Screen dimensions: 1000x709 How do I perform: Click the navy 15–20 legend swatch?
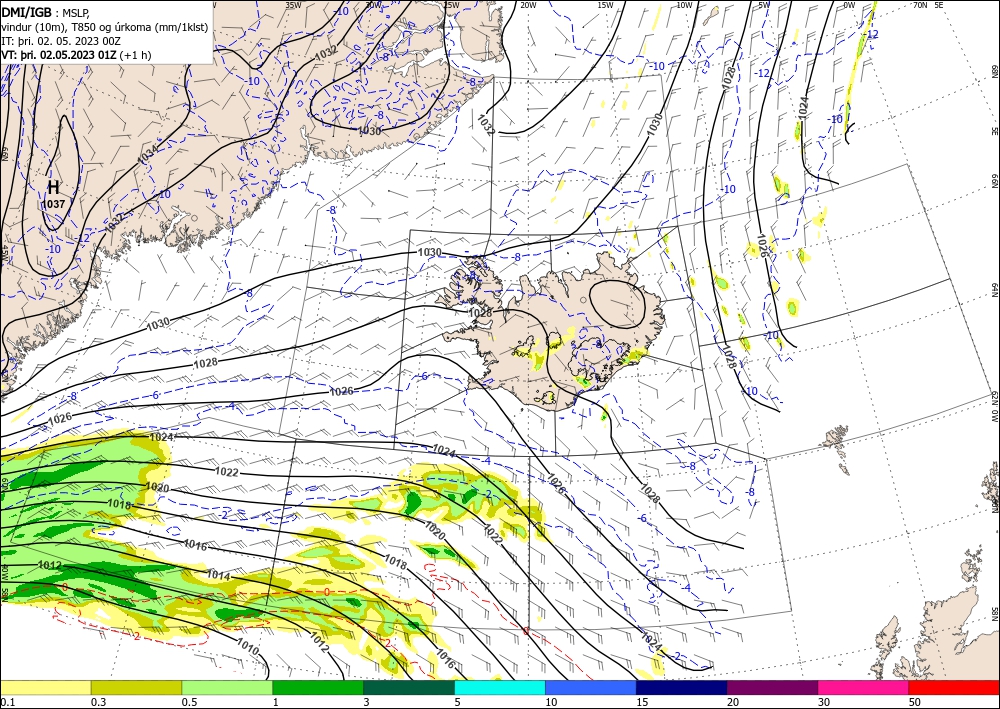click(x=682, y=687)
